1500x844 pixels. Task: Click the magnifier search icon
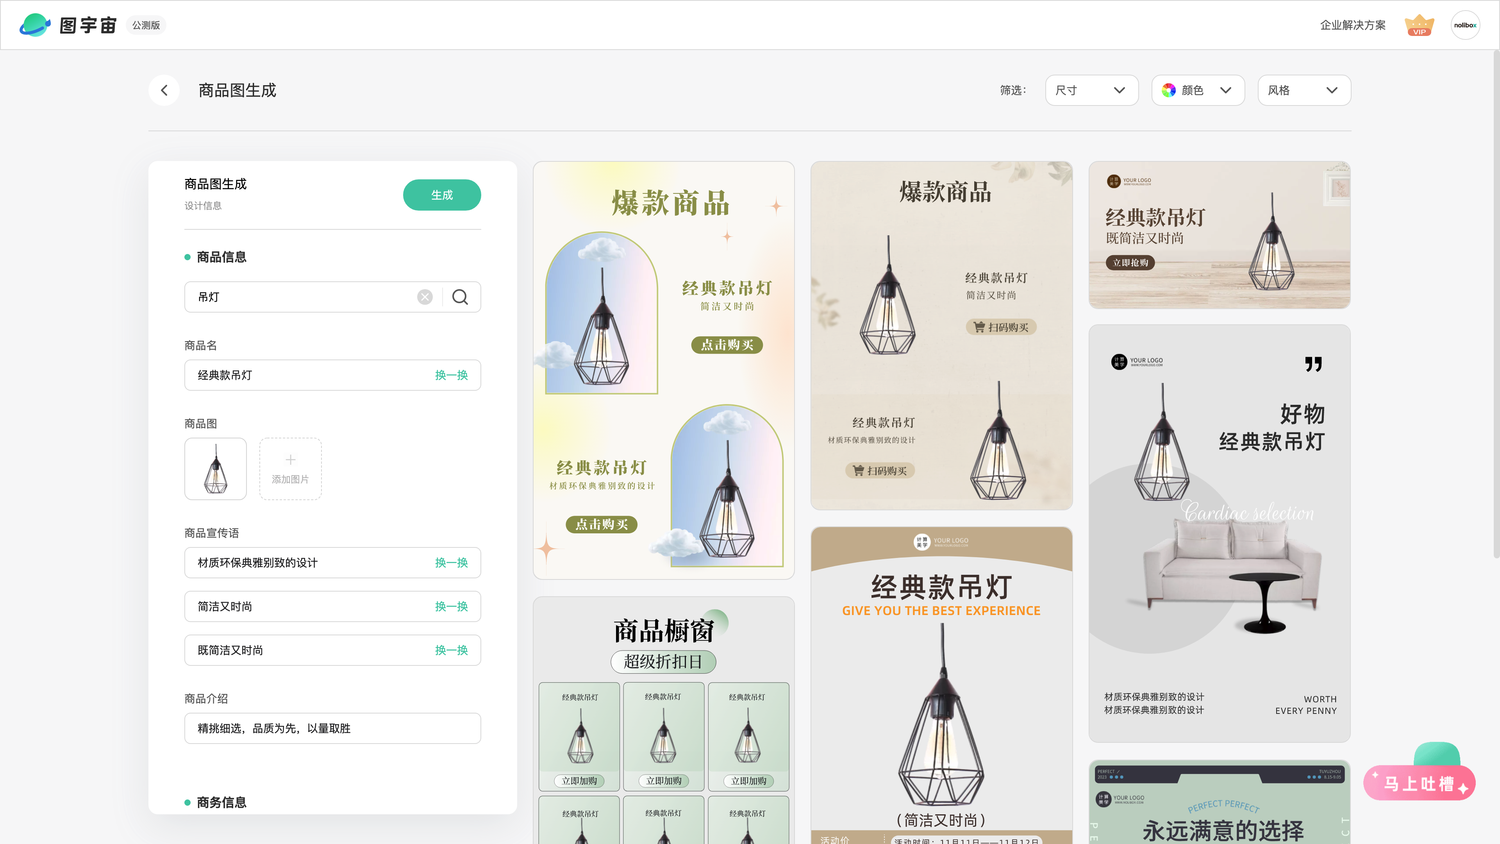(x=460, y=297)
